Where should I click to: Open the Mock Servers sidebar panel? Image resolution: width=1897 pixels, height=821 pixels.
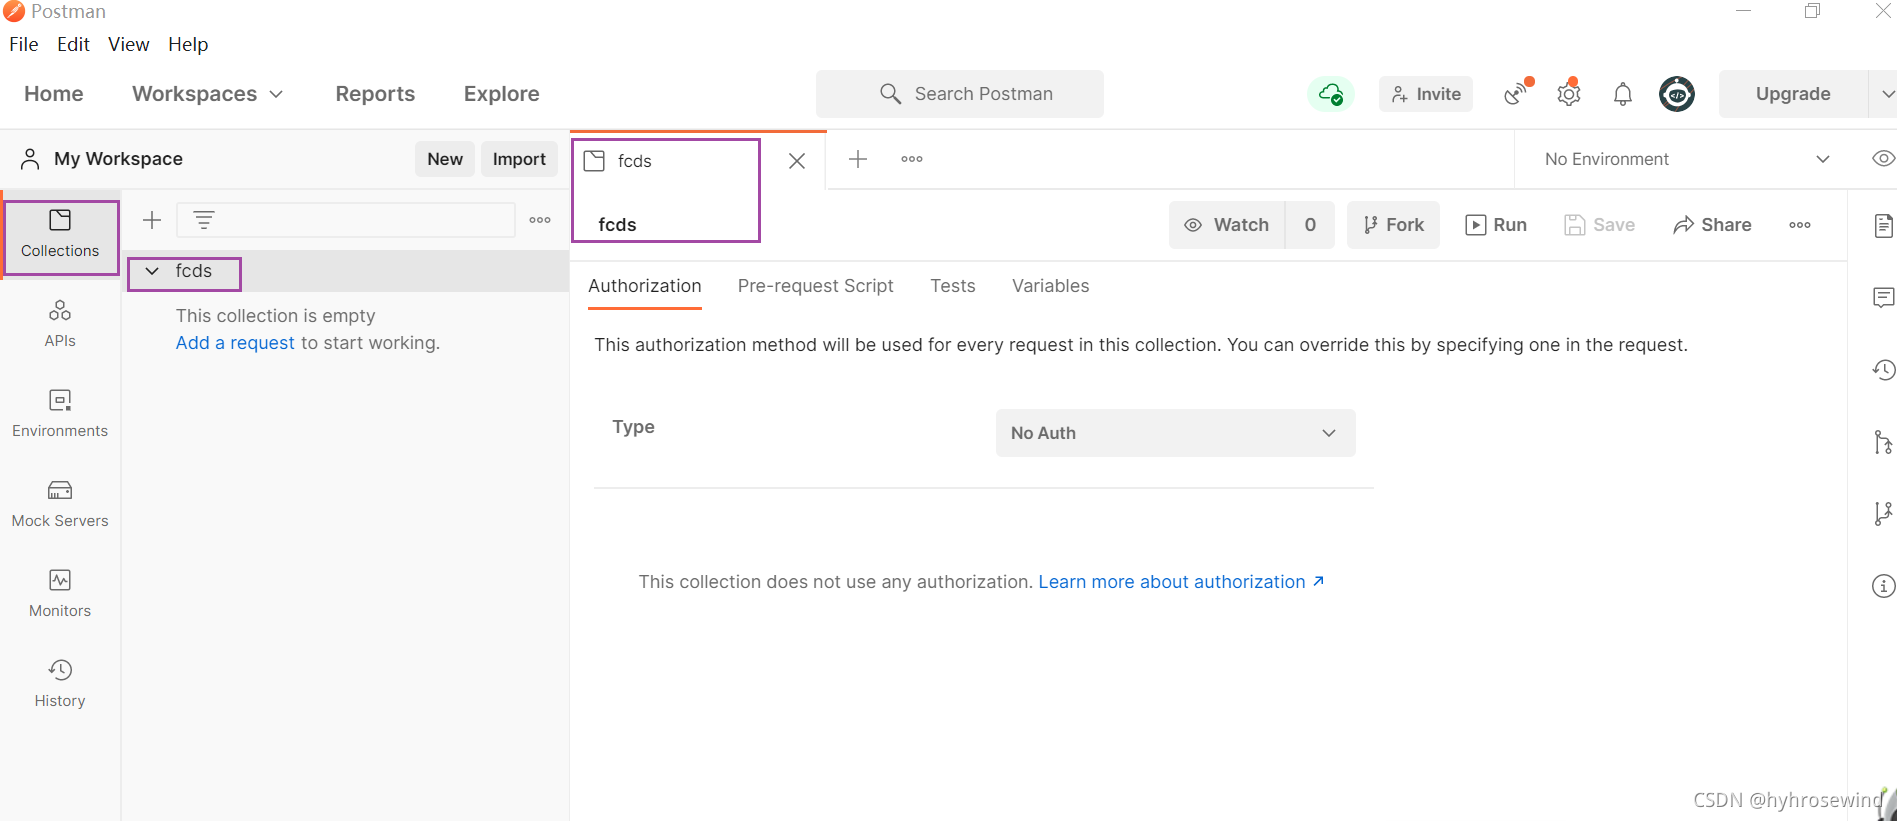click(60, 504)
